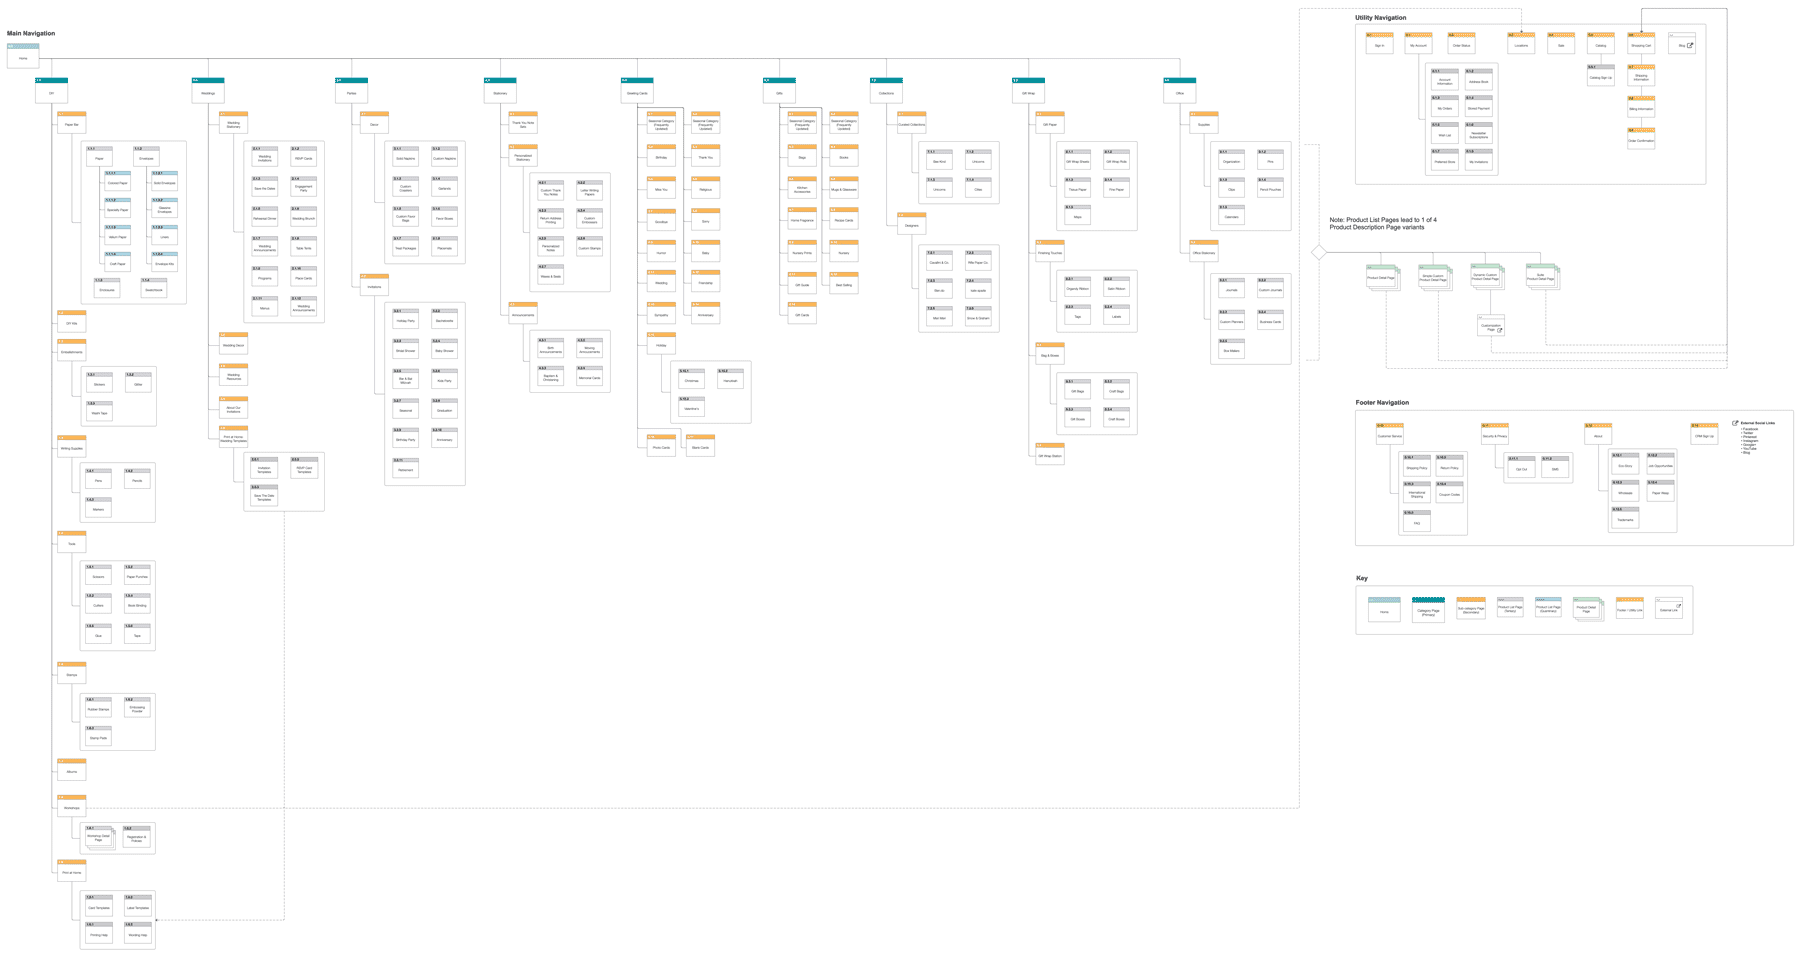Select the Parties primary category node

tap(351, 90)
